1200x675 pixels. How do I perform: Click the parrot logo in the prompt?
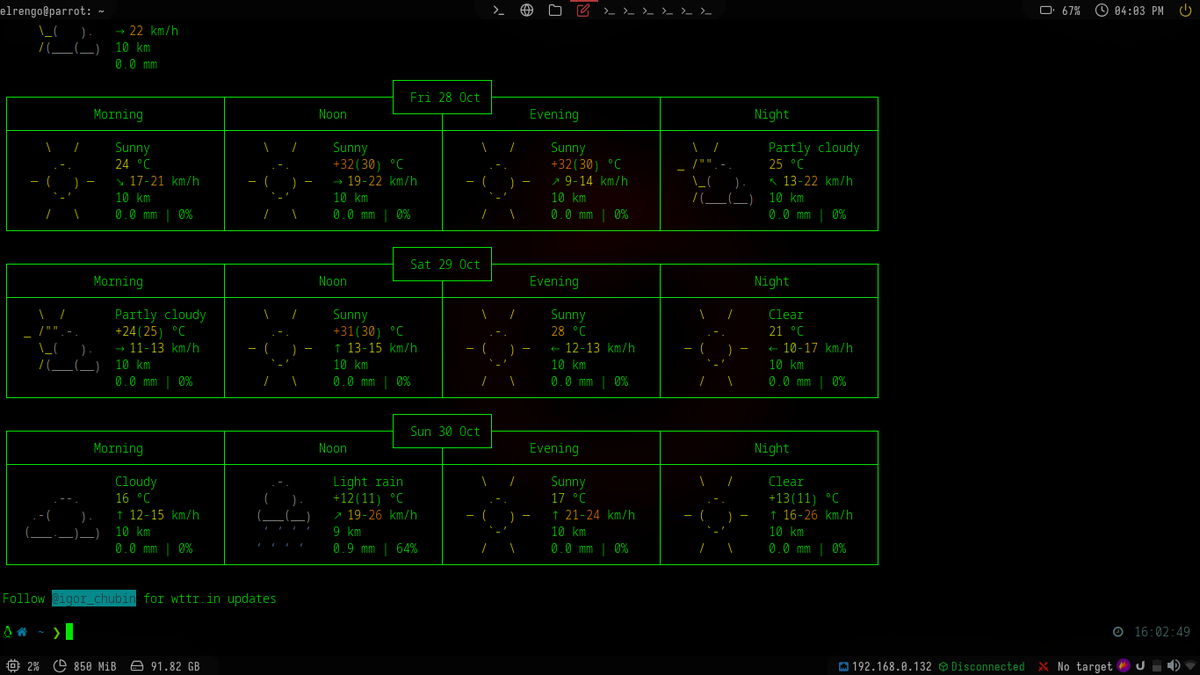[8, 632]
